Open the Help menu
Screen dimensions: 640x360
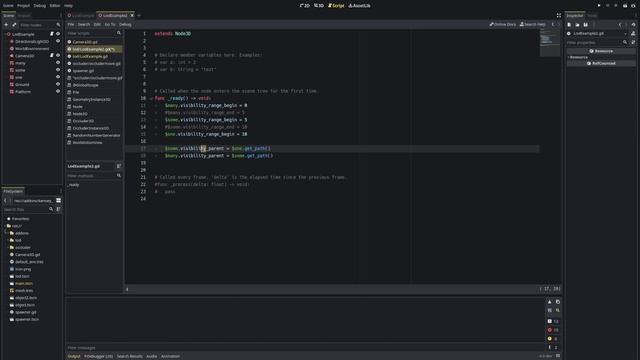point(68,6)
